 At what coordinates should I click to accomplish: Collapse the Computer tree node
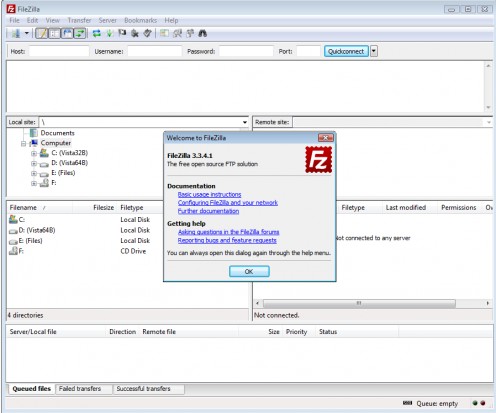(23, 144)
